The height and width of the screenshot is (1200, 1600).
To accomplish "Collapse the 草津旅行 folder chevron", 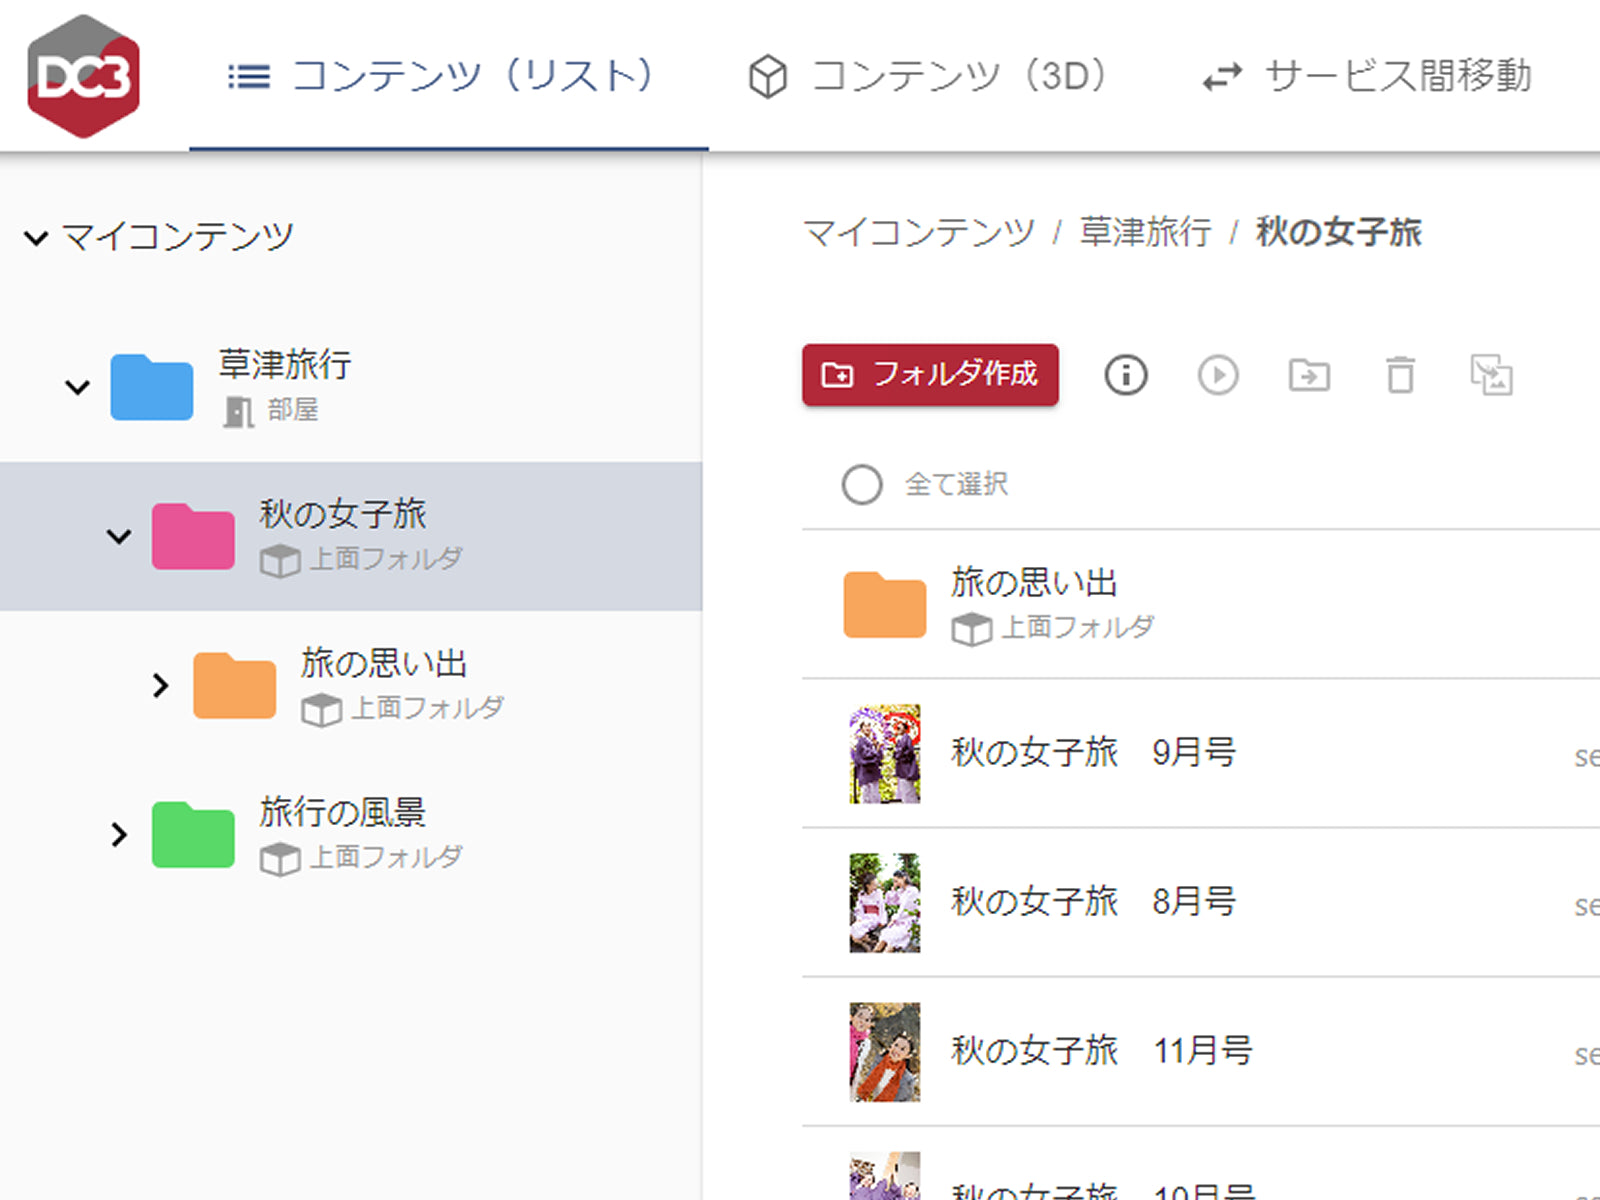I will tap(77, 387).
